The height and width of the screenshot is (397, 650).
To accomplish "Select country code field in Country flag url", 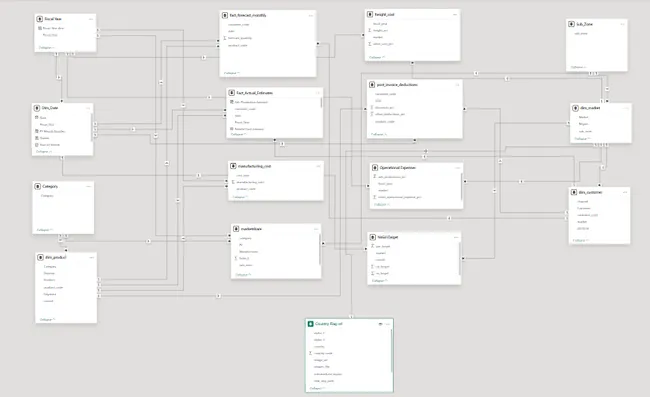I will [x=323, y=353].
